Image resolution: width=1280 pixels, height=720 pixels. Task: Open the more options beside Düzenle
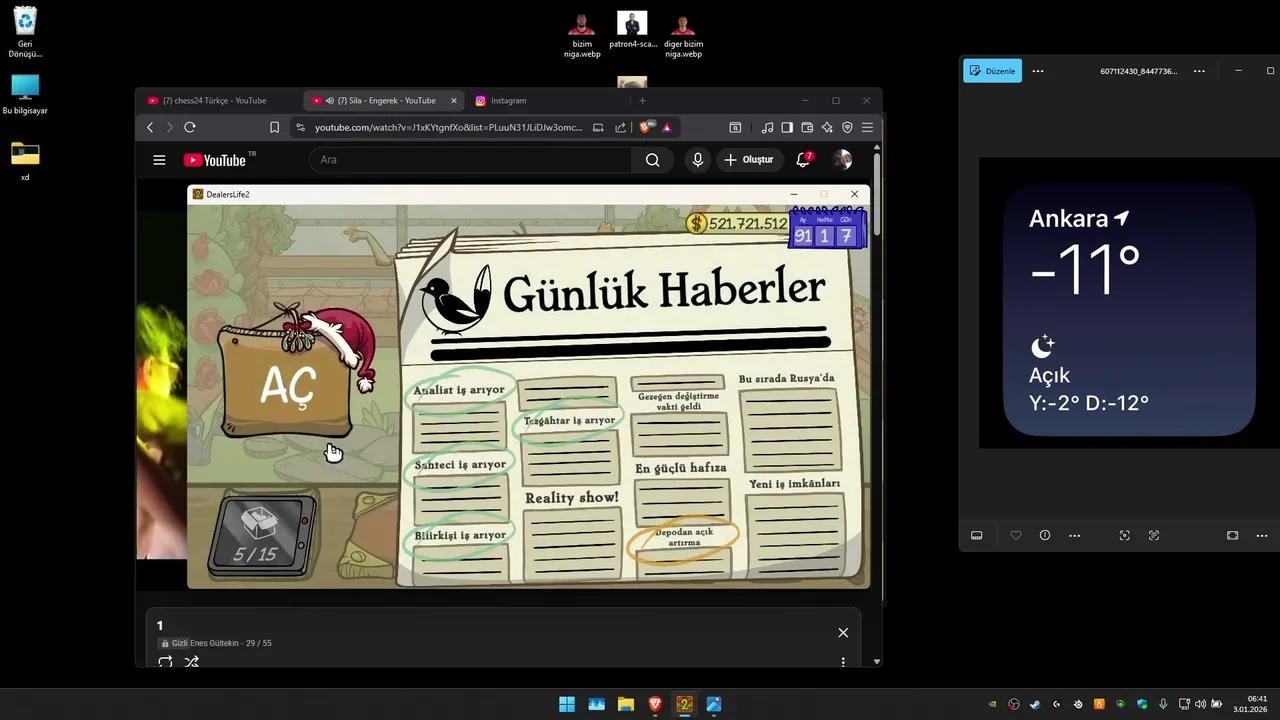(x=1038, y=71)
